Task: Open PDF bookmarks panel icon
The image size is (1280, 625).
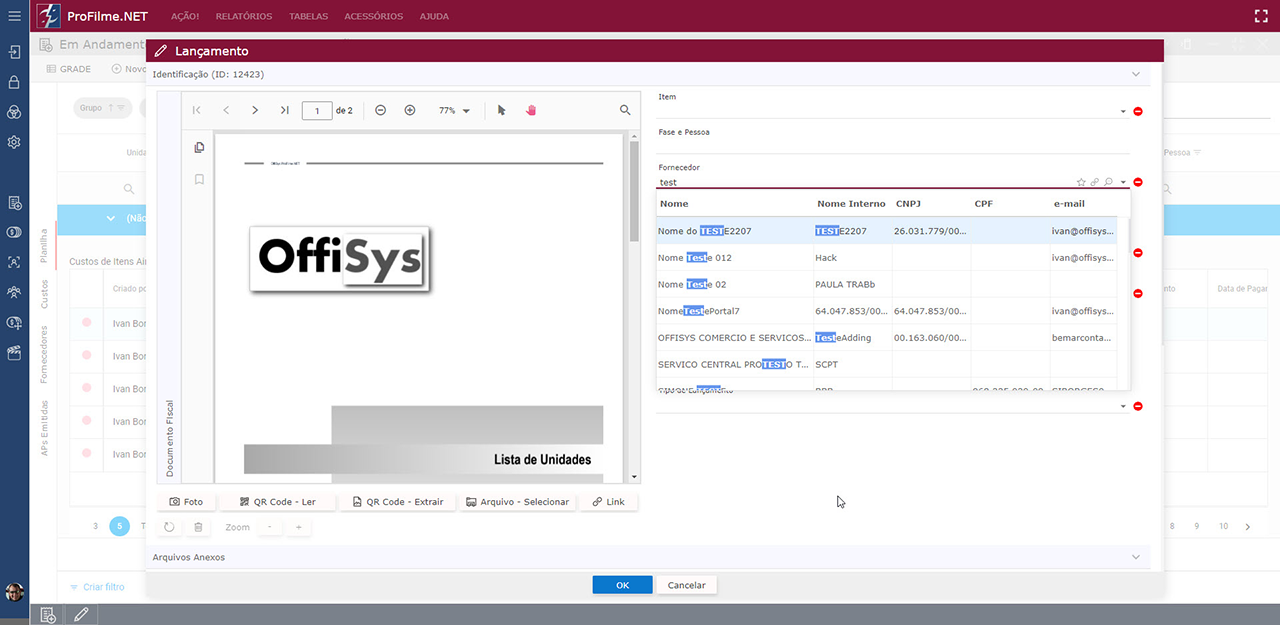Action: [x=199, y=180]
